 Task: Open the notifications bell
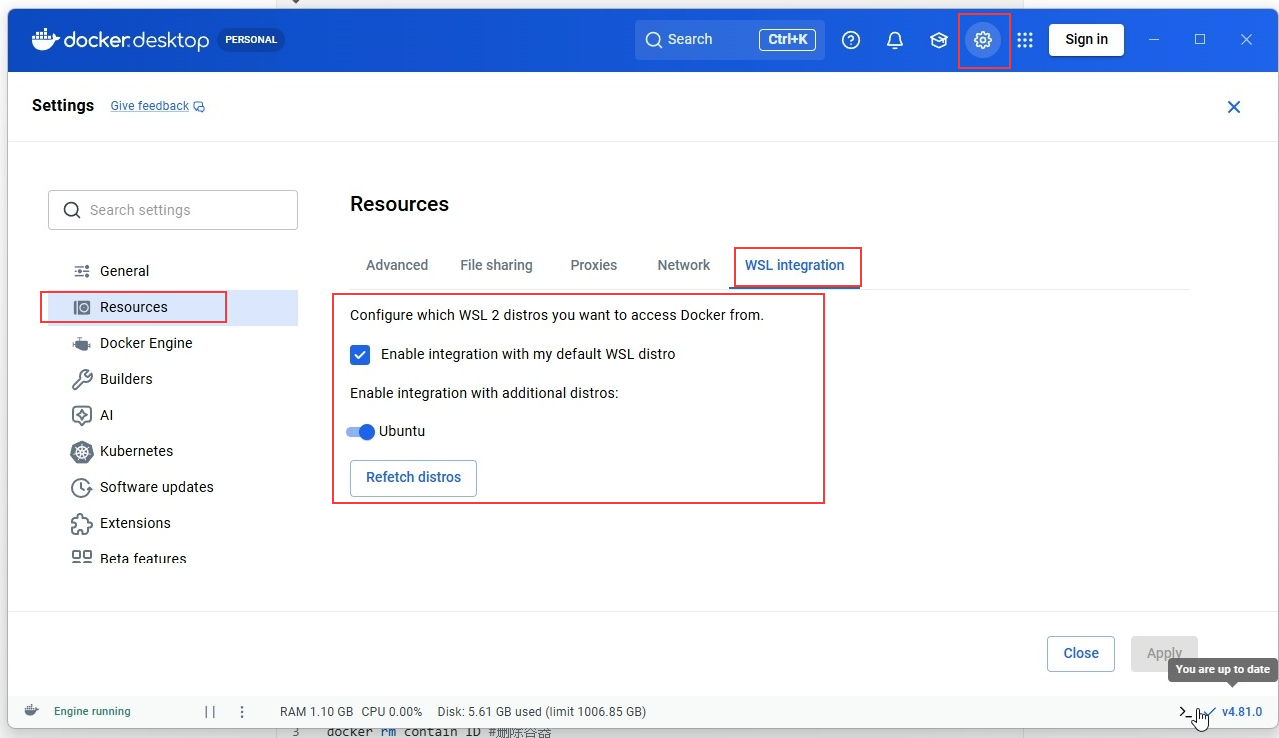pyautogui.click(x=895, y=40)
